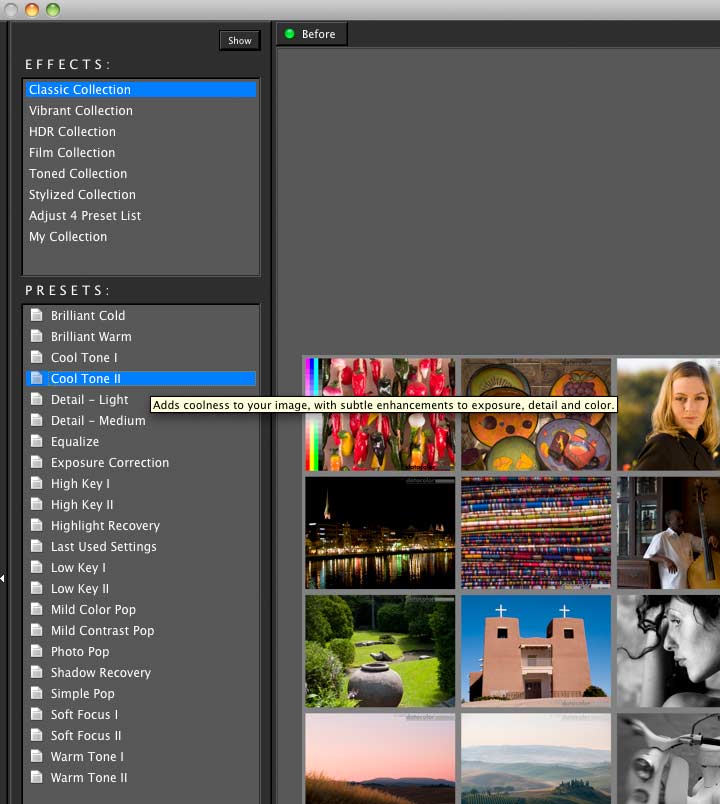The image size is (720, 804).
Task: Select the grayscale scooter handlebar thumbnail
Action: tap(668, 759)
